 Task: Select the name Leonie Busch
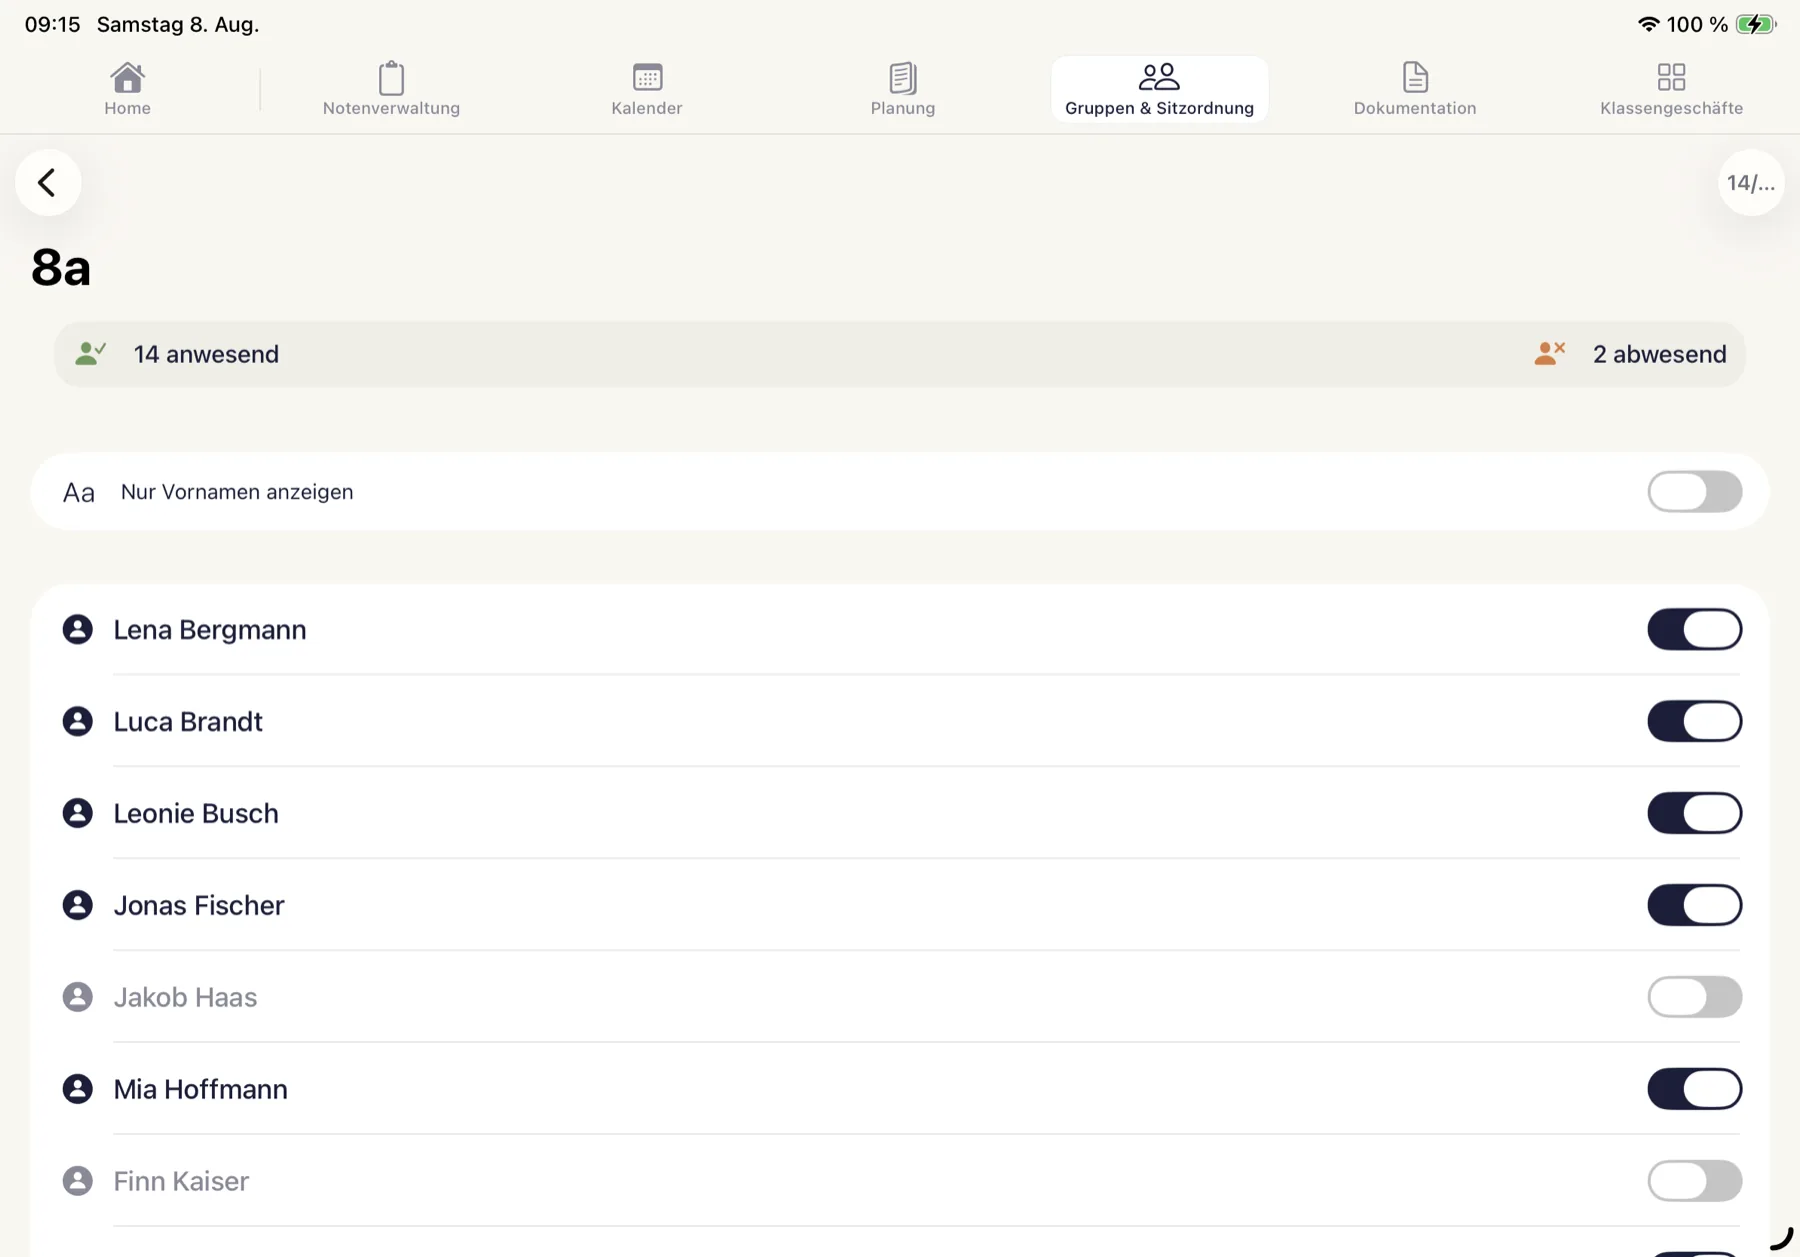coord(196,814)
